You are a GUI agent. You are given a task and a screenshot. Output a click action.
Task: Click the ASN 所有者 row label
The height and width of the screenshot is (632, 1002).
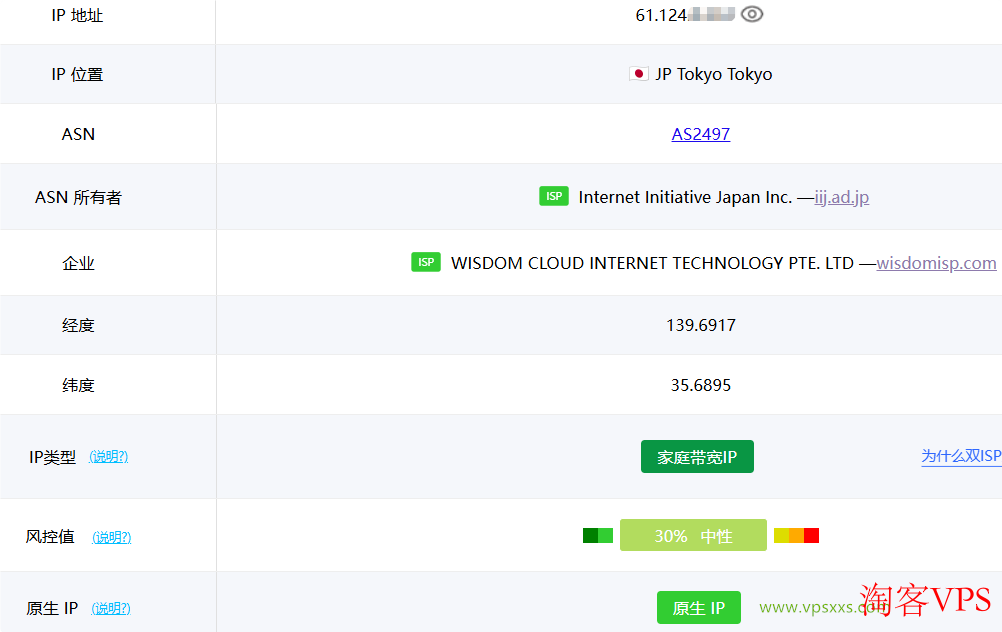[x=78, y=197]
